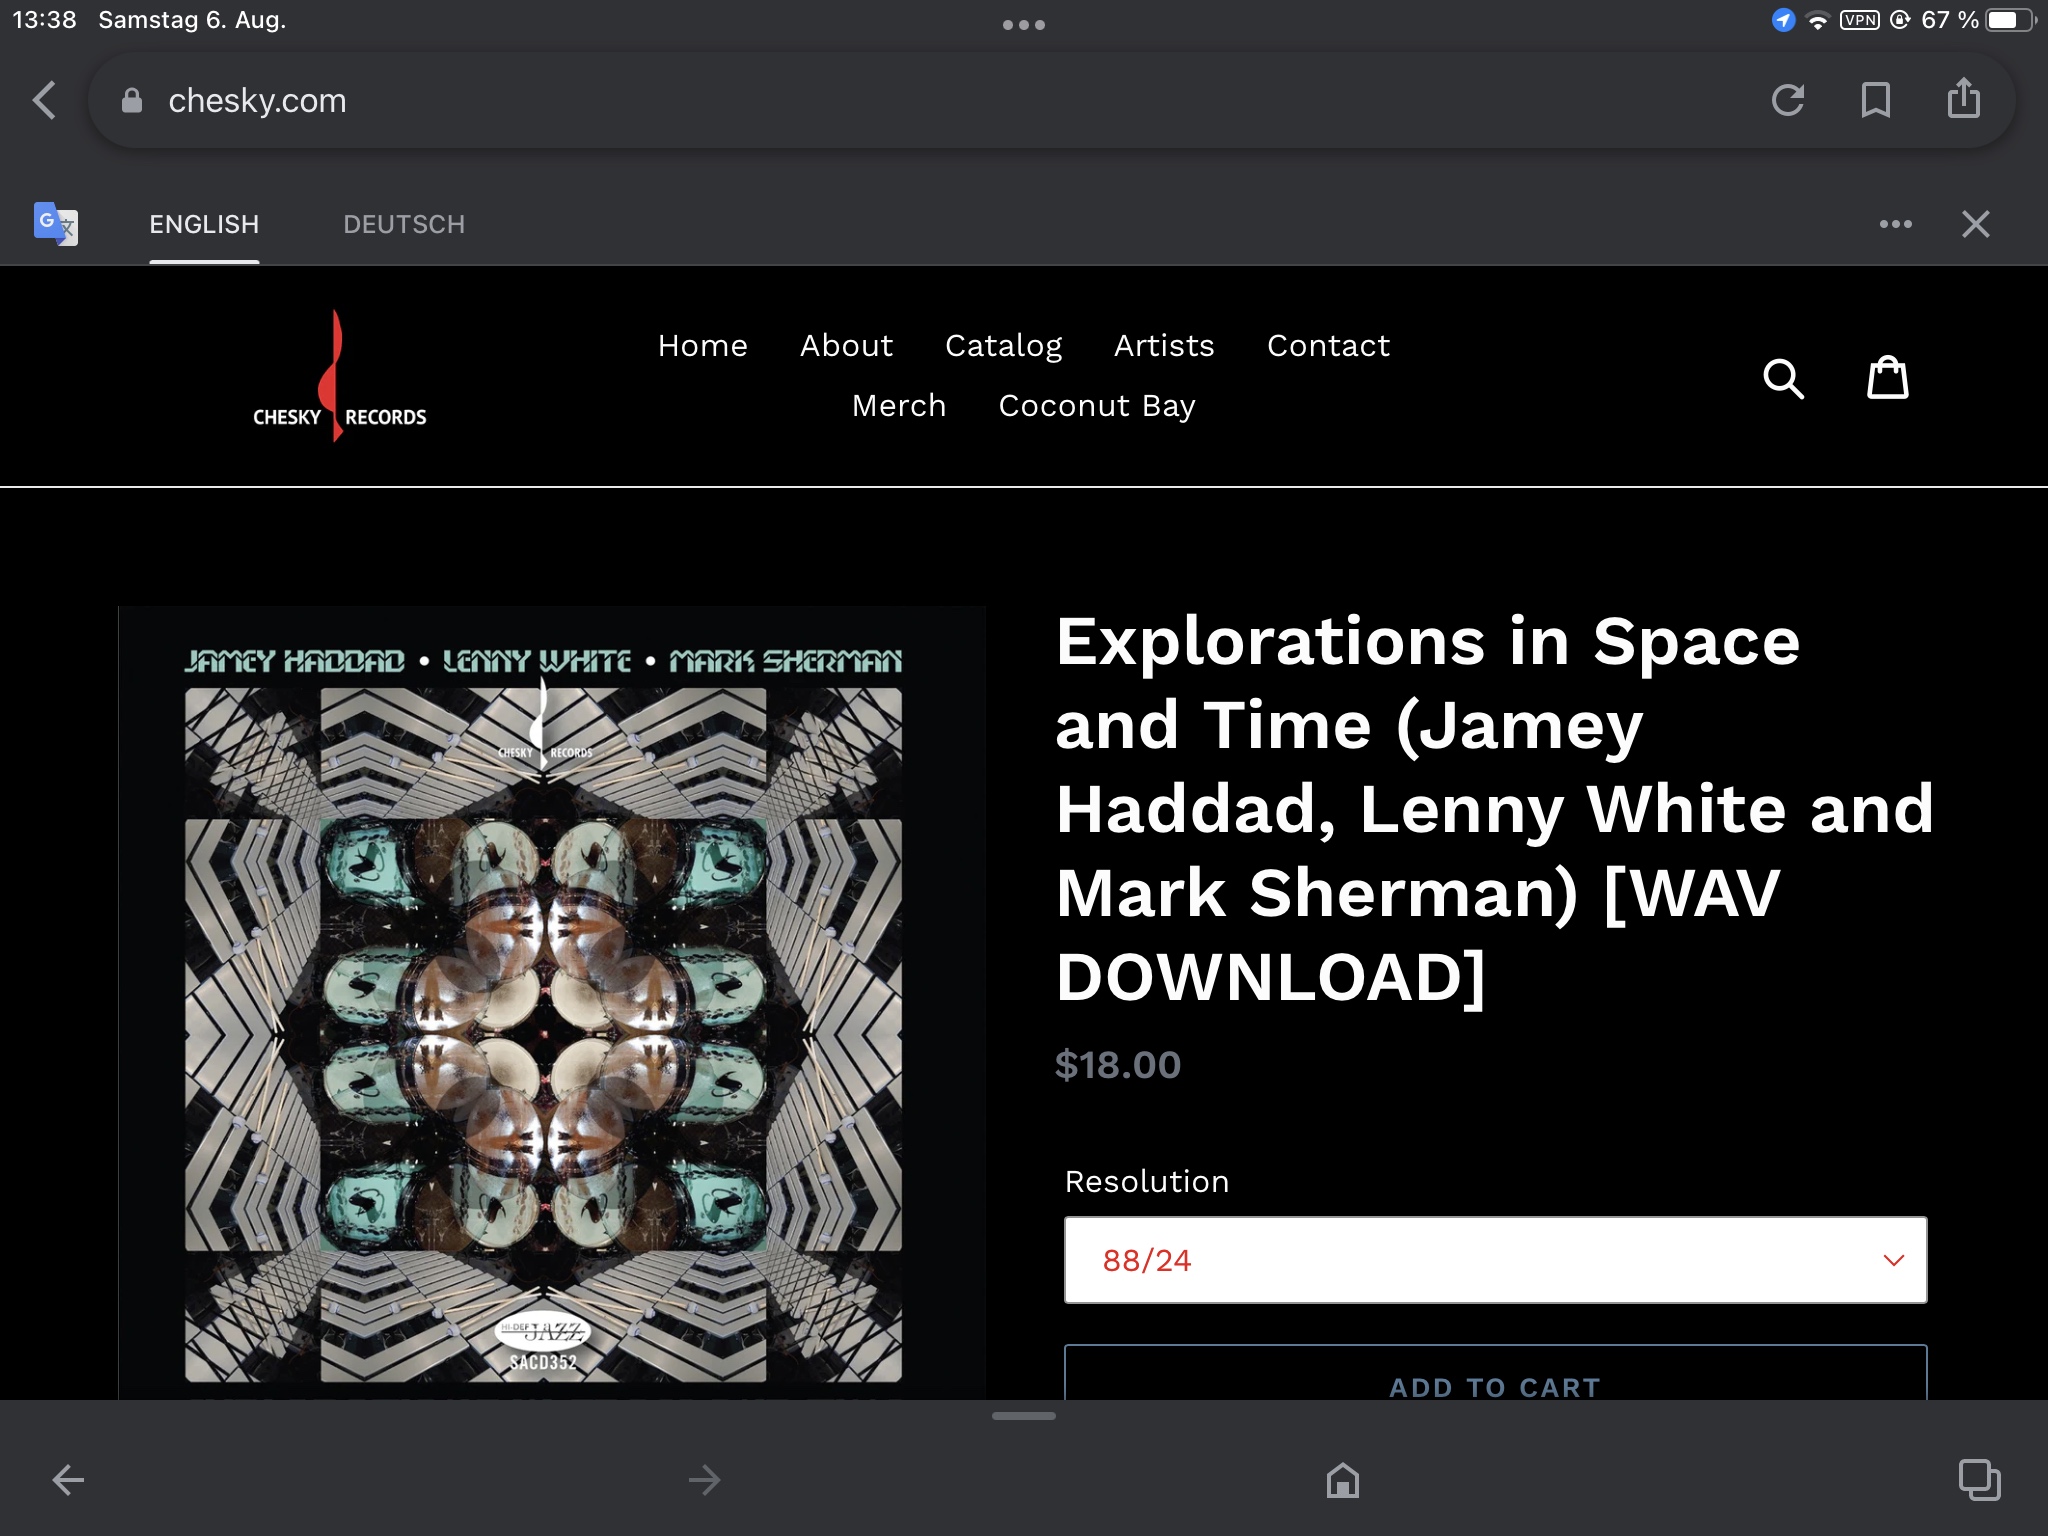
Task: Tap the VPN status indicator
Action: click(1860, 20)
